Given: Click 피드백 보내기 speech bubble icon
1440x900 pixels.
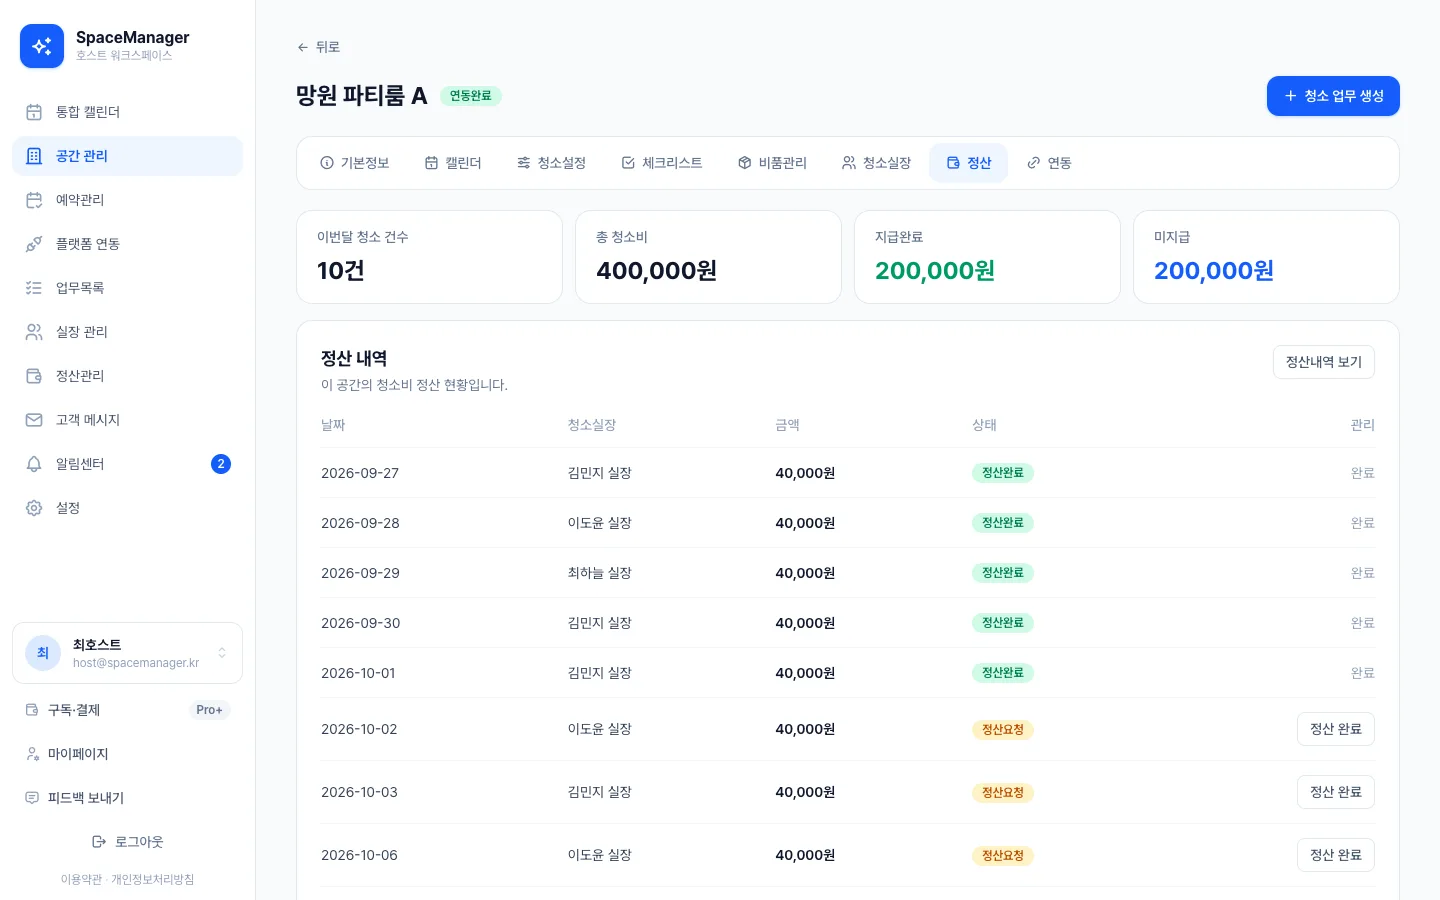Looking at the screenshot, I should coord(32,798).
